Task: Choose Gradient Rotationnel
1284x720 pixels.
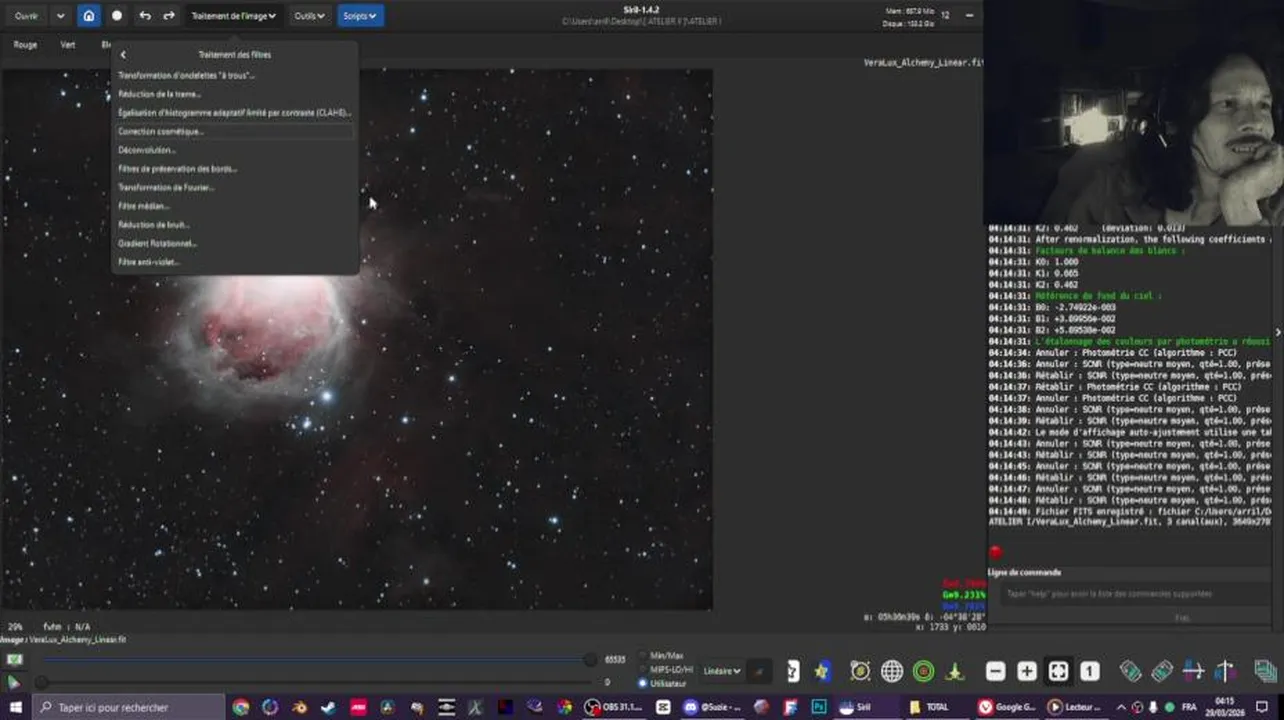Action: click(x=158, y=243)
